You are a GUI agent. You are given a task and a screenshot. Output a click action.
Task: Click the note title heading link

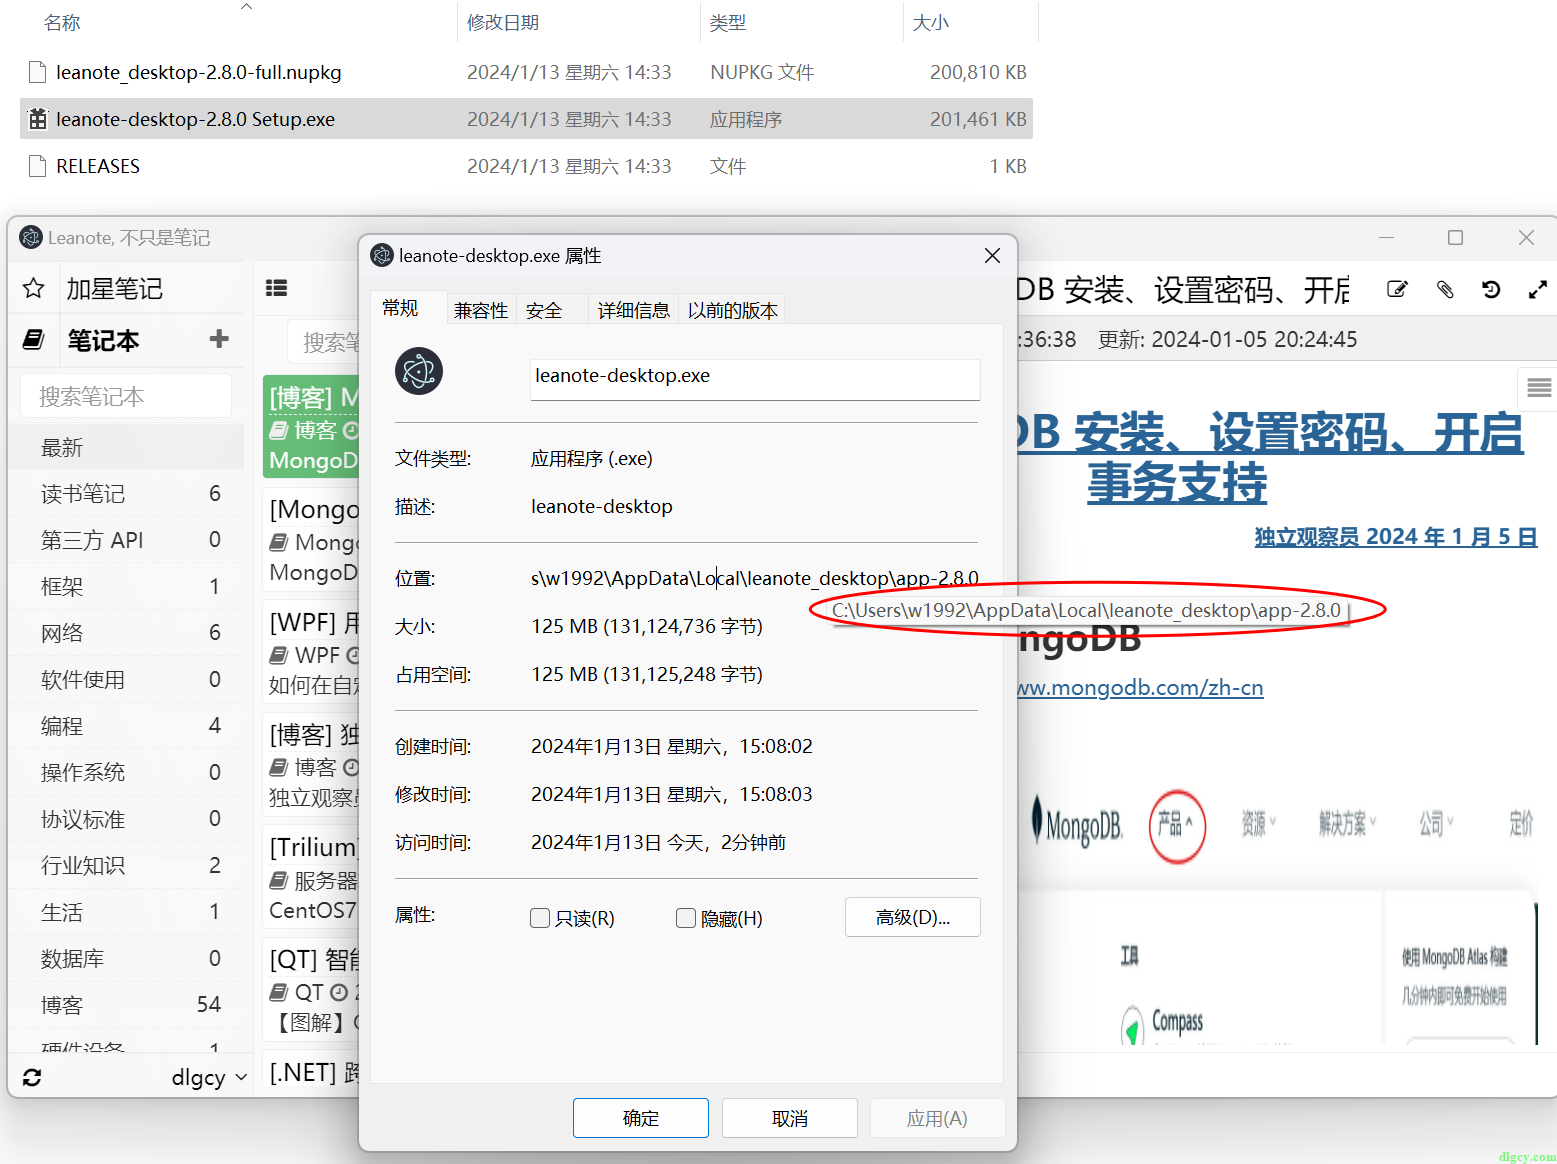pyautogui.click(x=1270, y=458)
